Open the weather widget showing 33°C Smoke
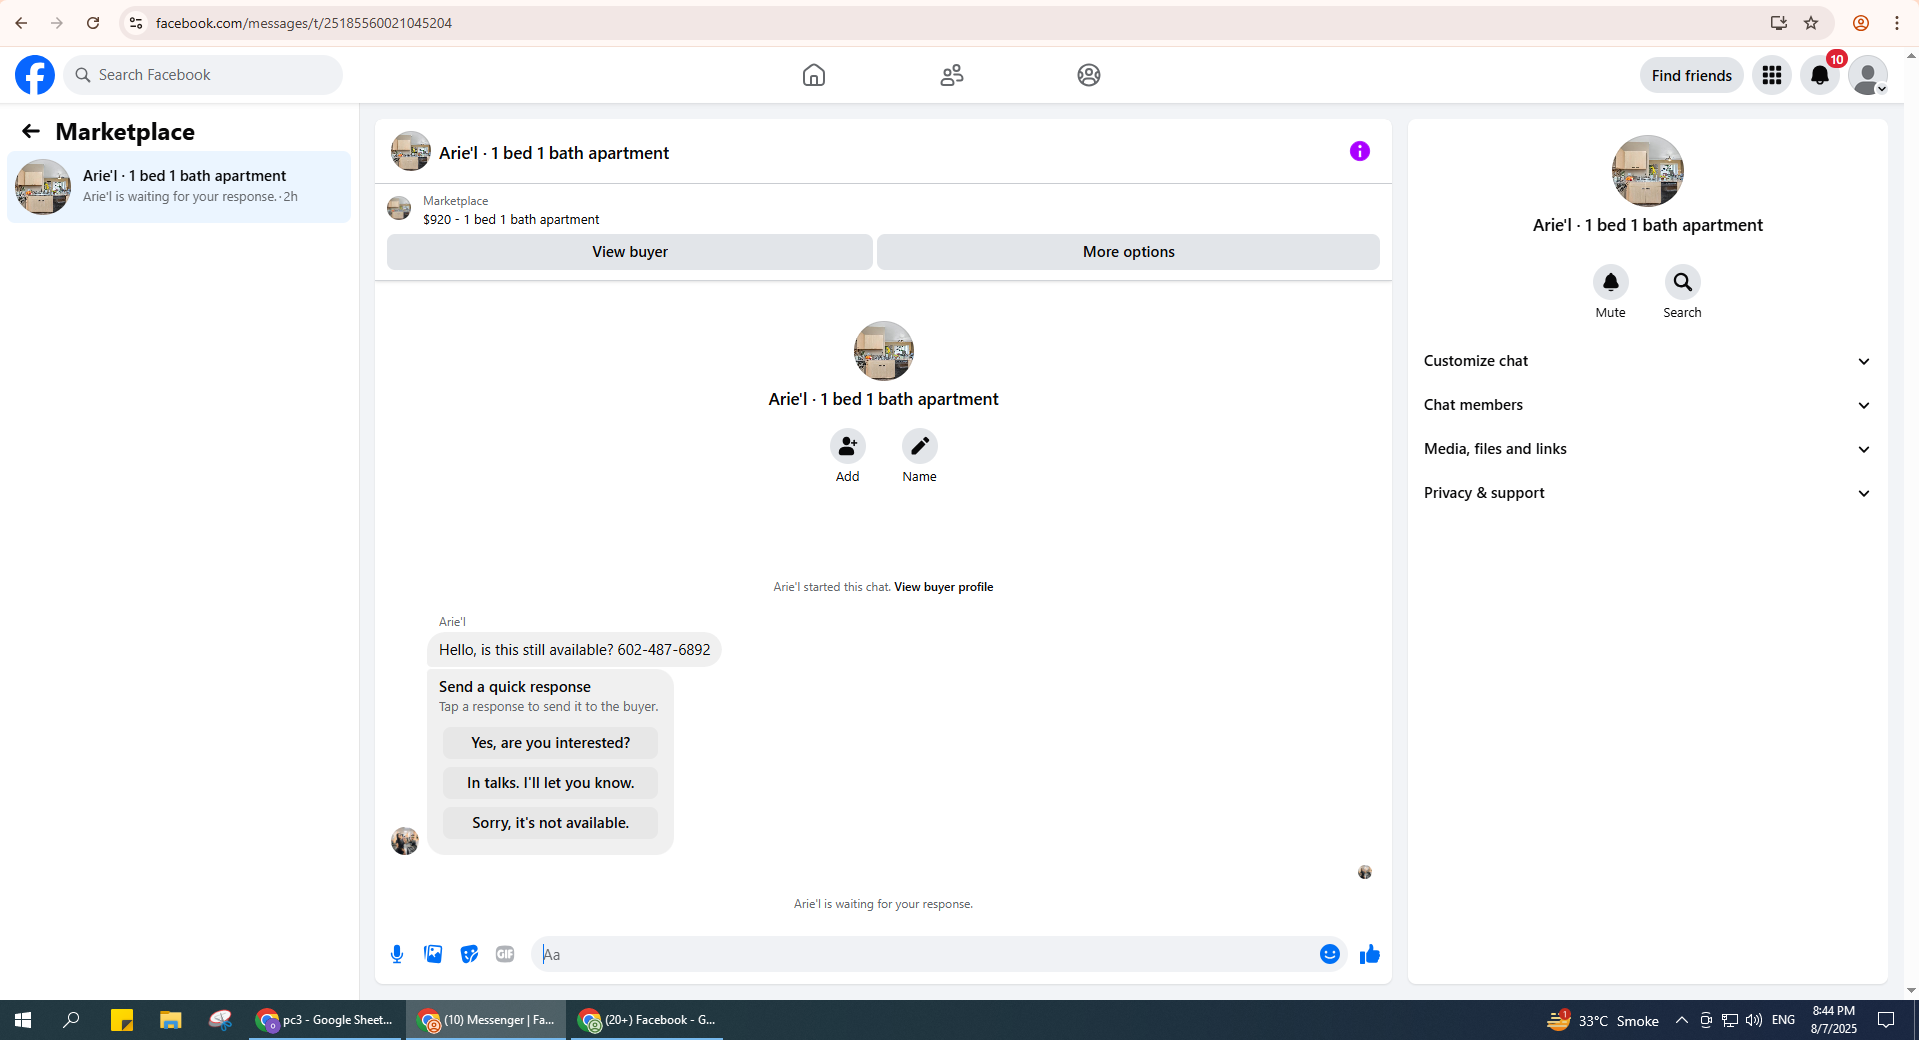The image size is (1919, 1040). pos(1603,1020)
